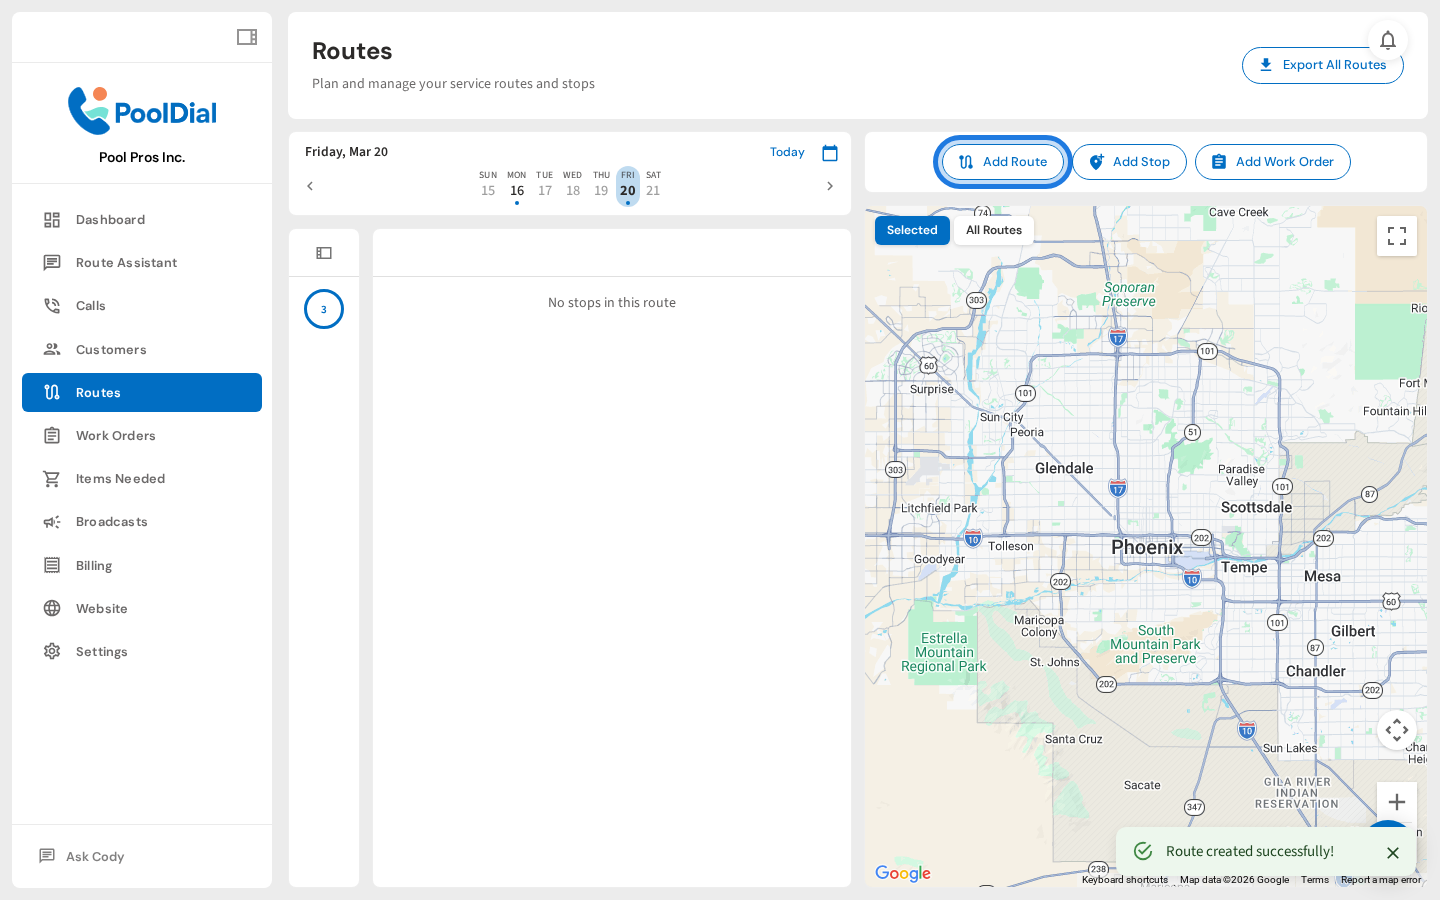1440x900 pixels.
Task: Switch map view to All Routes
Action: [993, 230]
